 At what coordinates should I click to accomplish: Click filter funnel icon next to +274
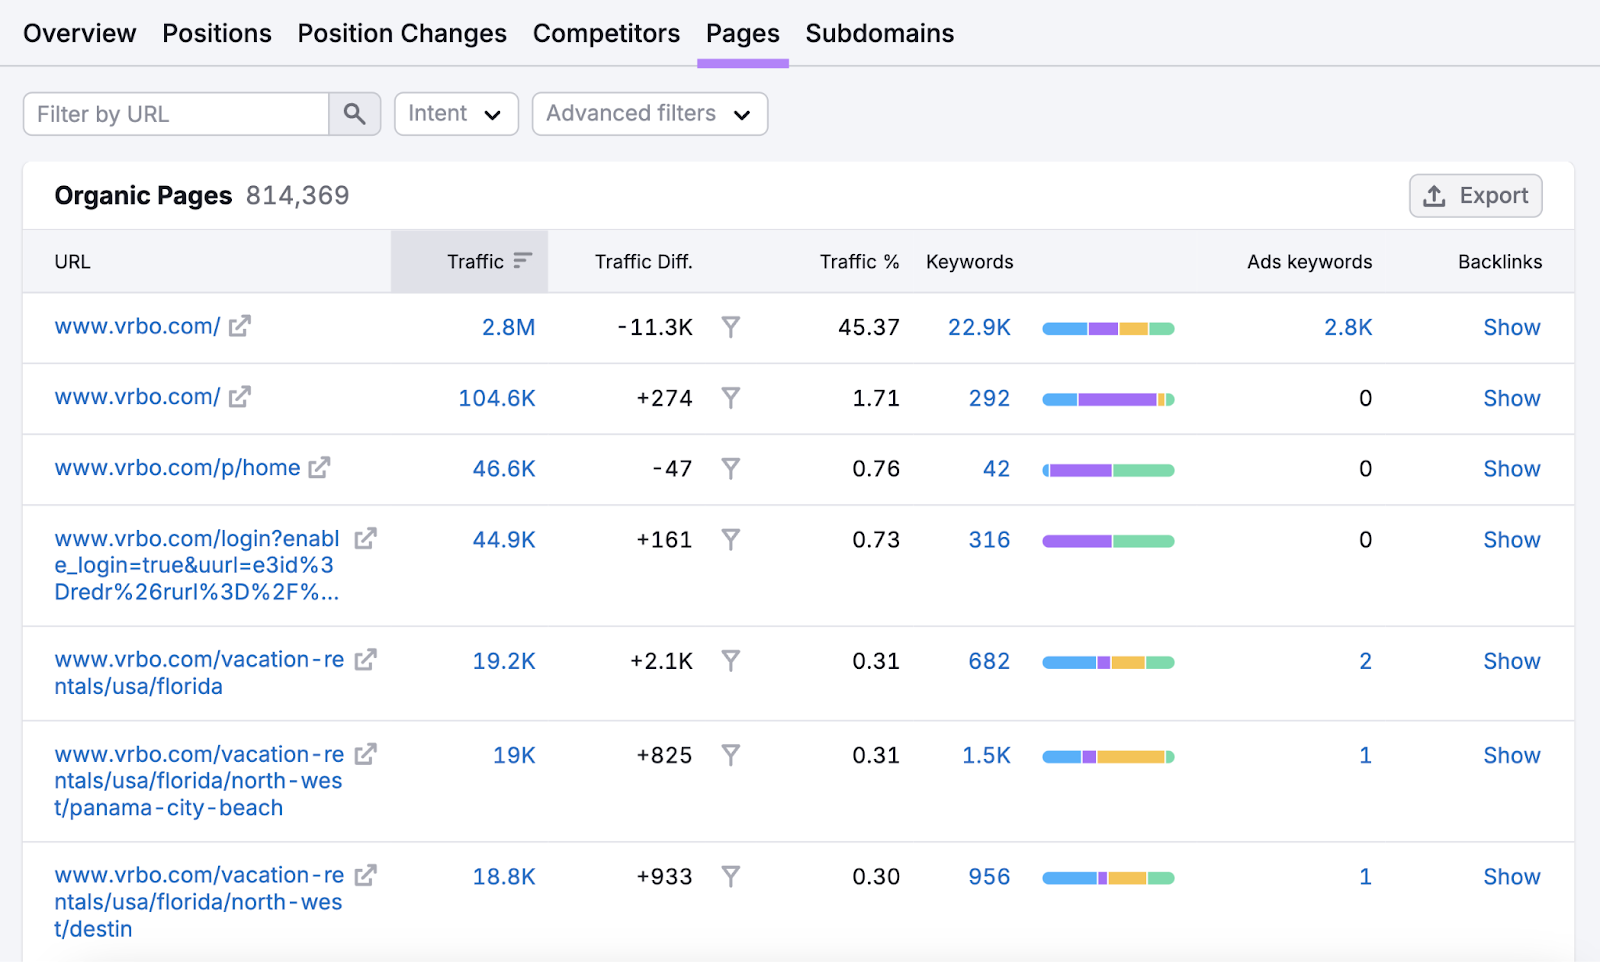point(731,398)
